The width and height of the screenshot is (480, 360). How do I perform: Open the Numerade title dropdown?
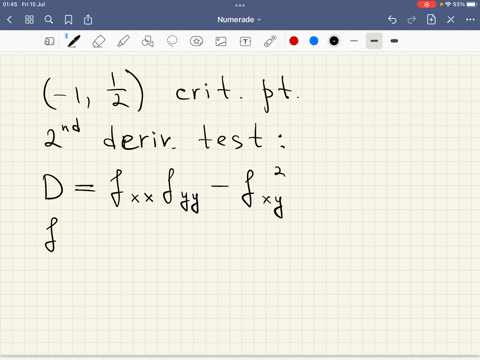239,20
